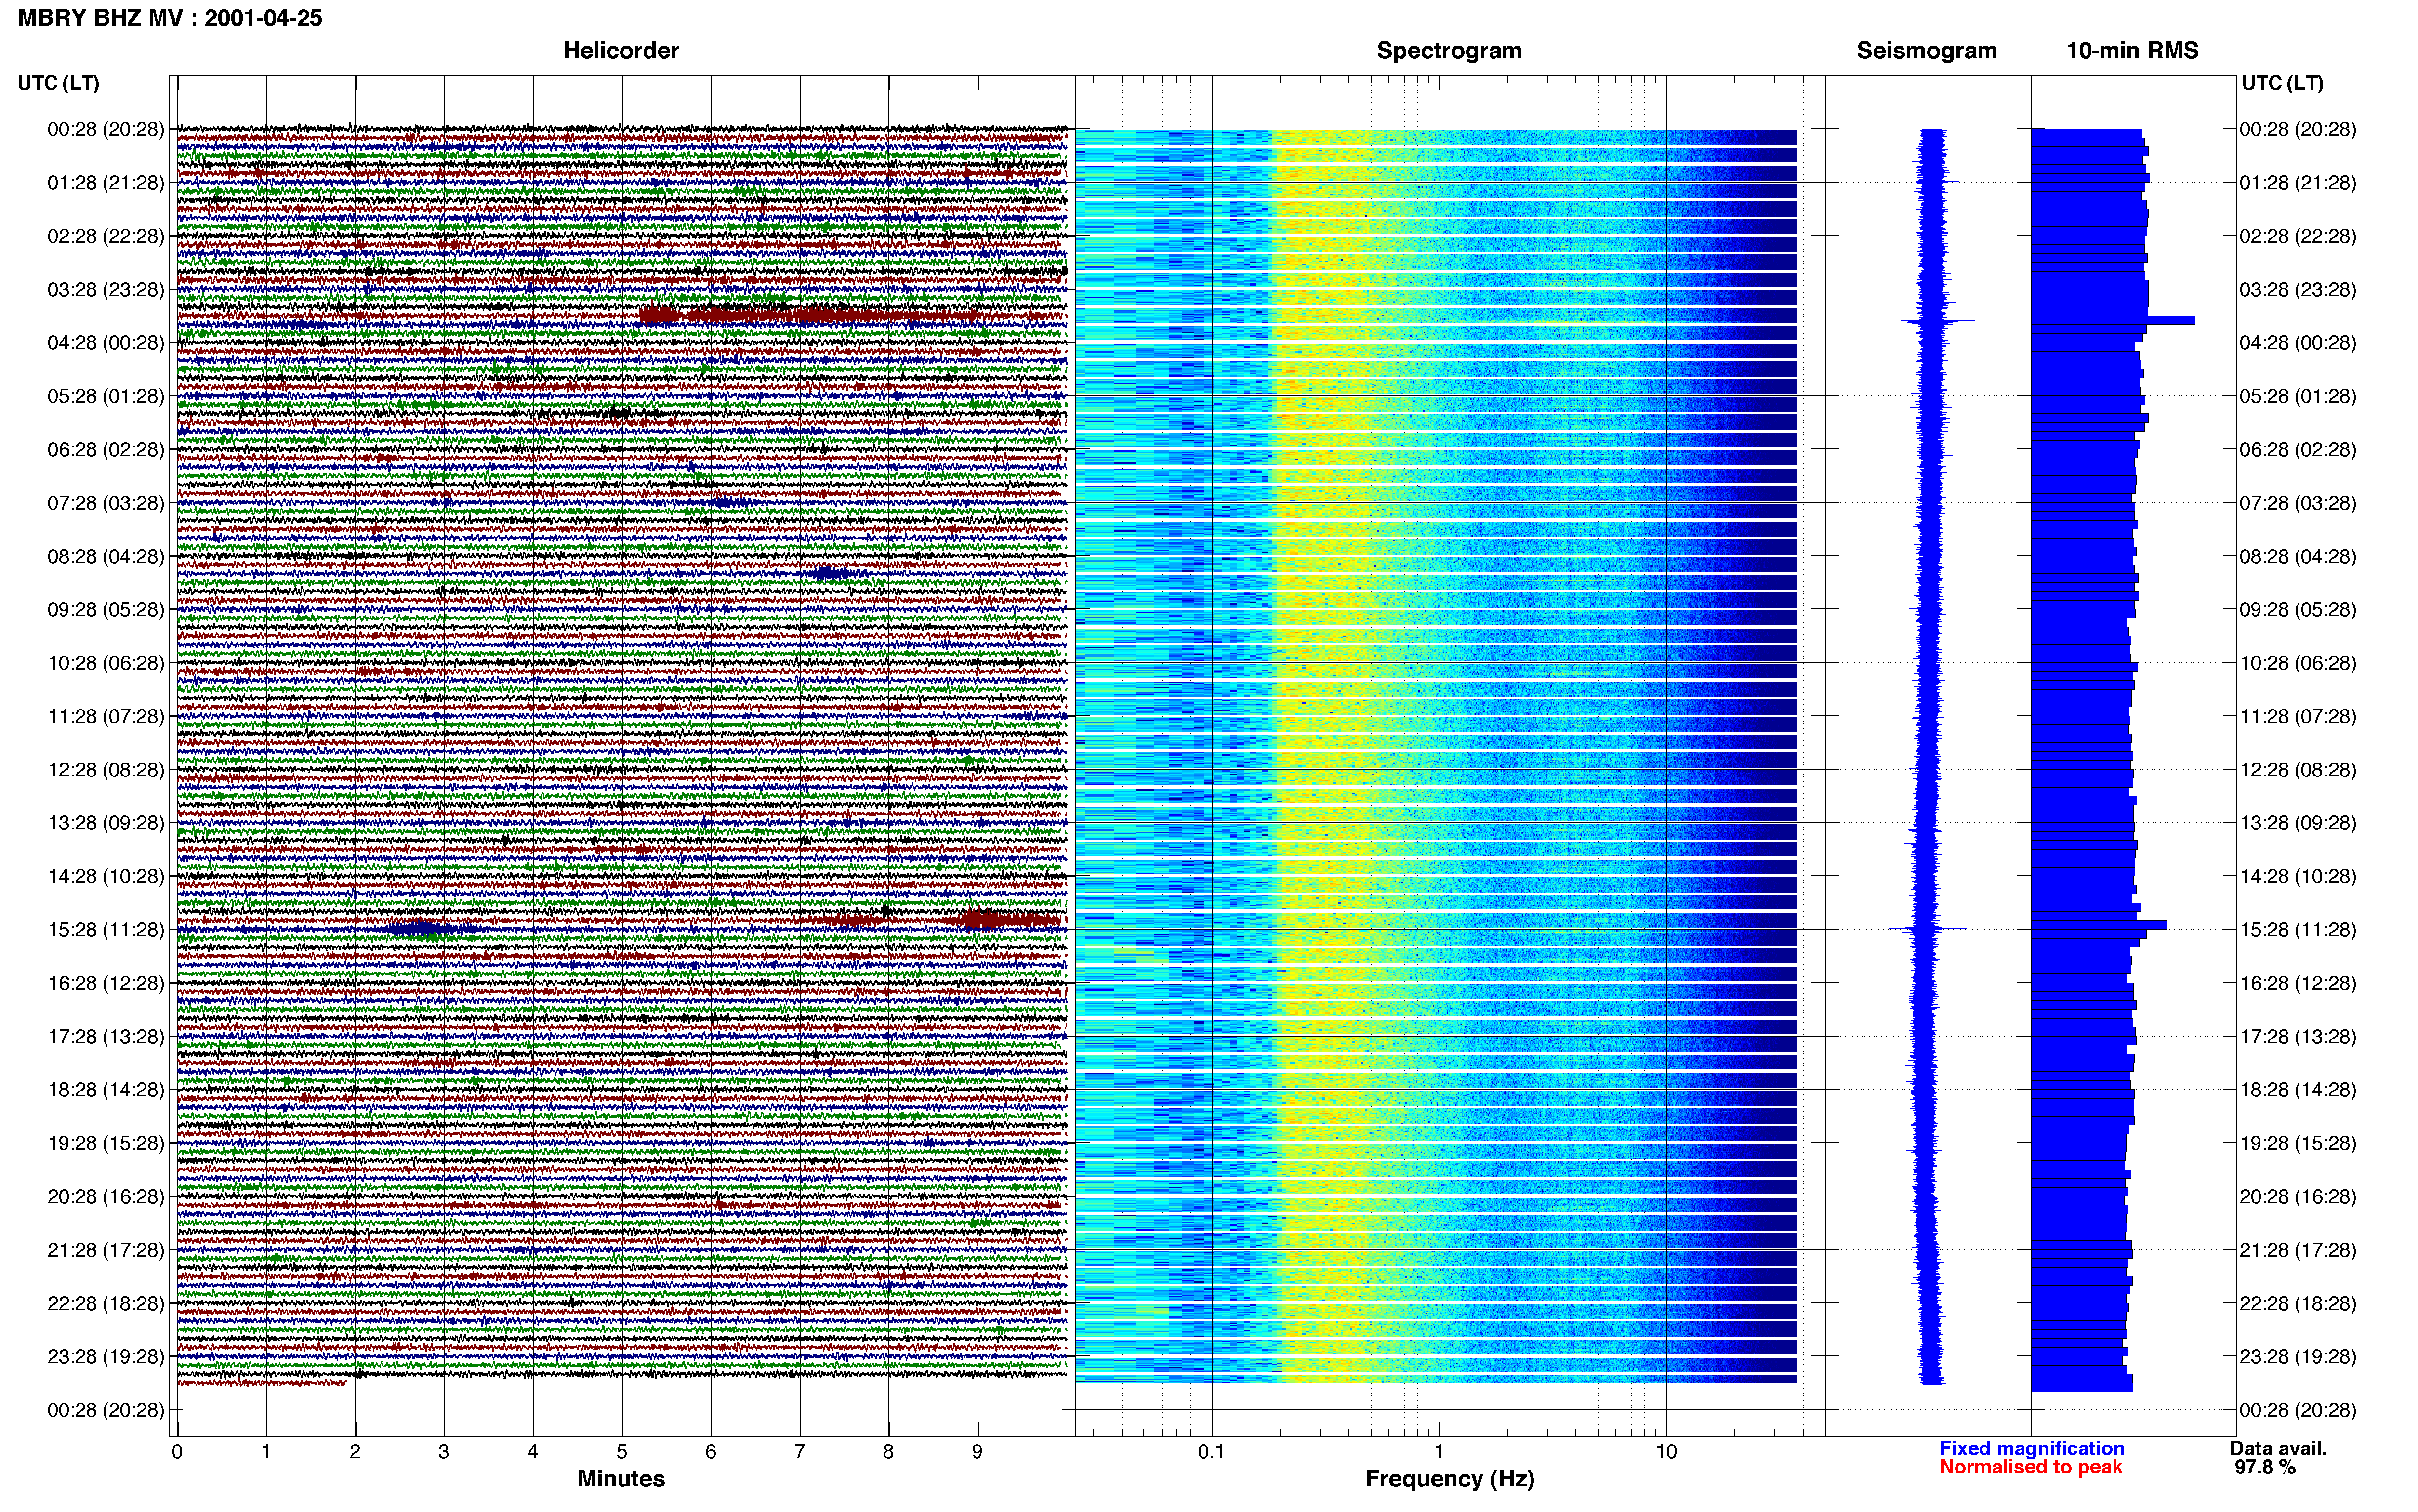
Task: Click '01:28 (21:28)' label beside the Helicorder
Action: (x=106, y=183)
